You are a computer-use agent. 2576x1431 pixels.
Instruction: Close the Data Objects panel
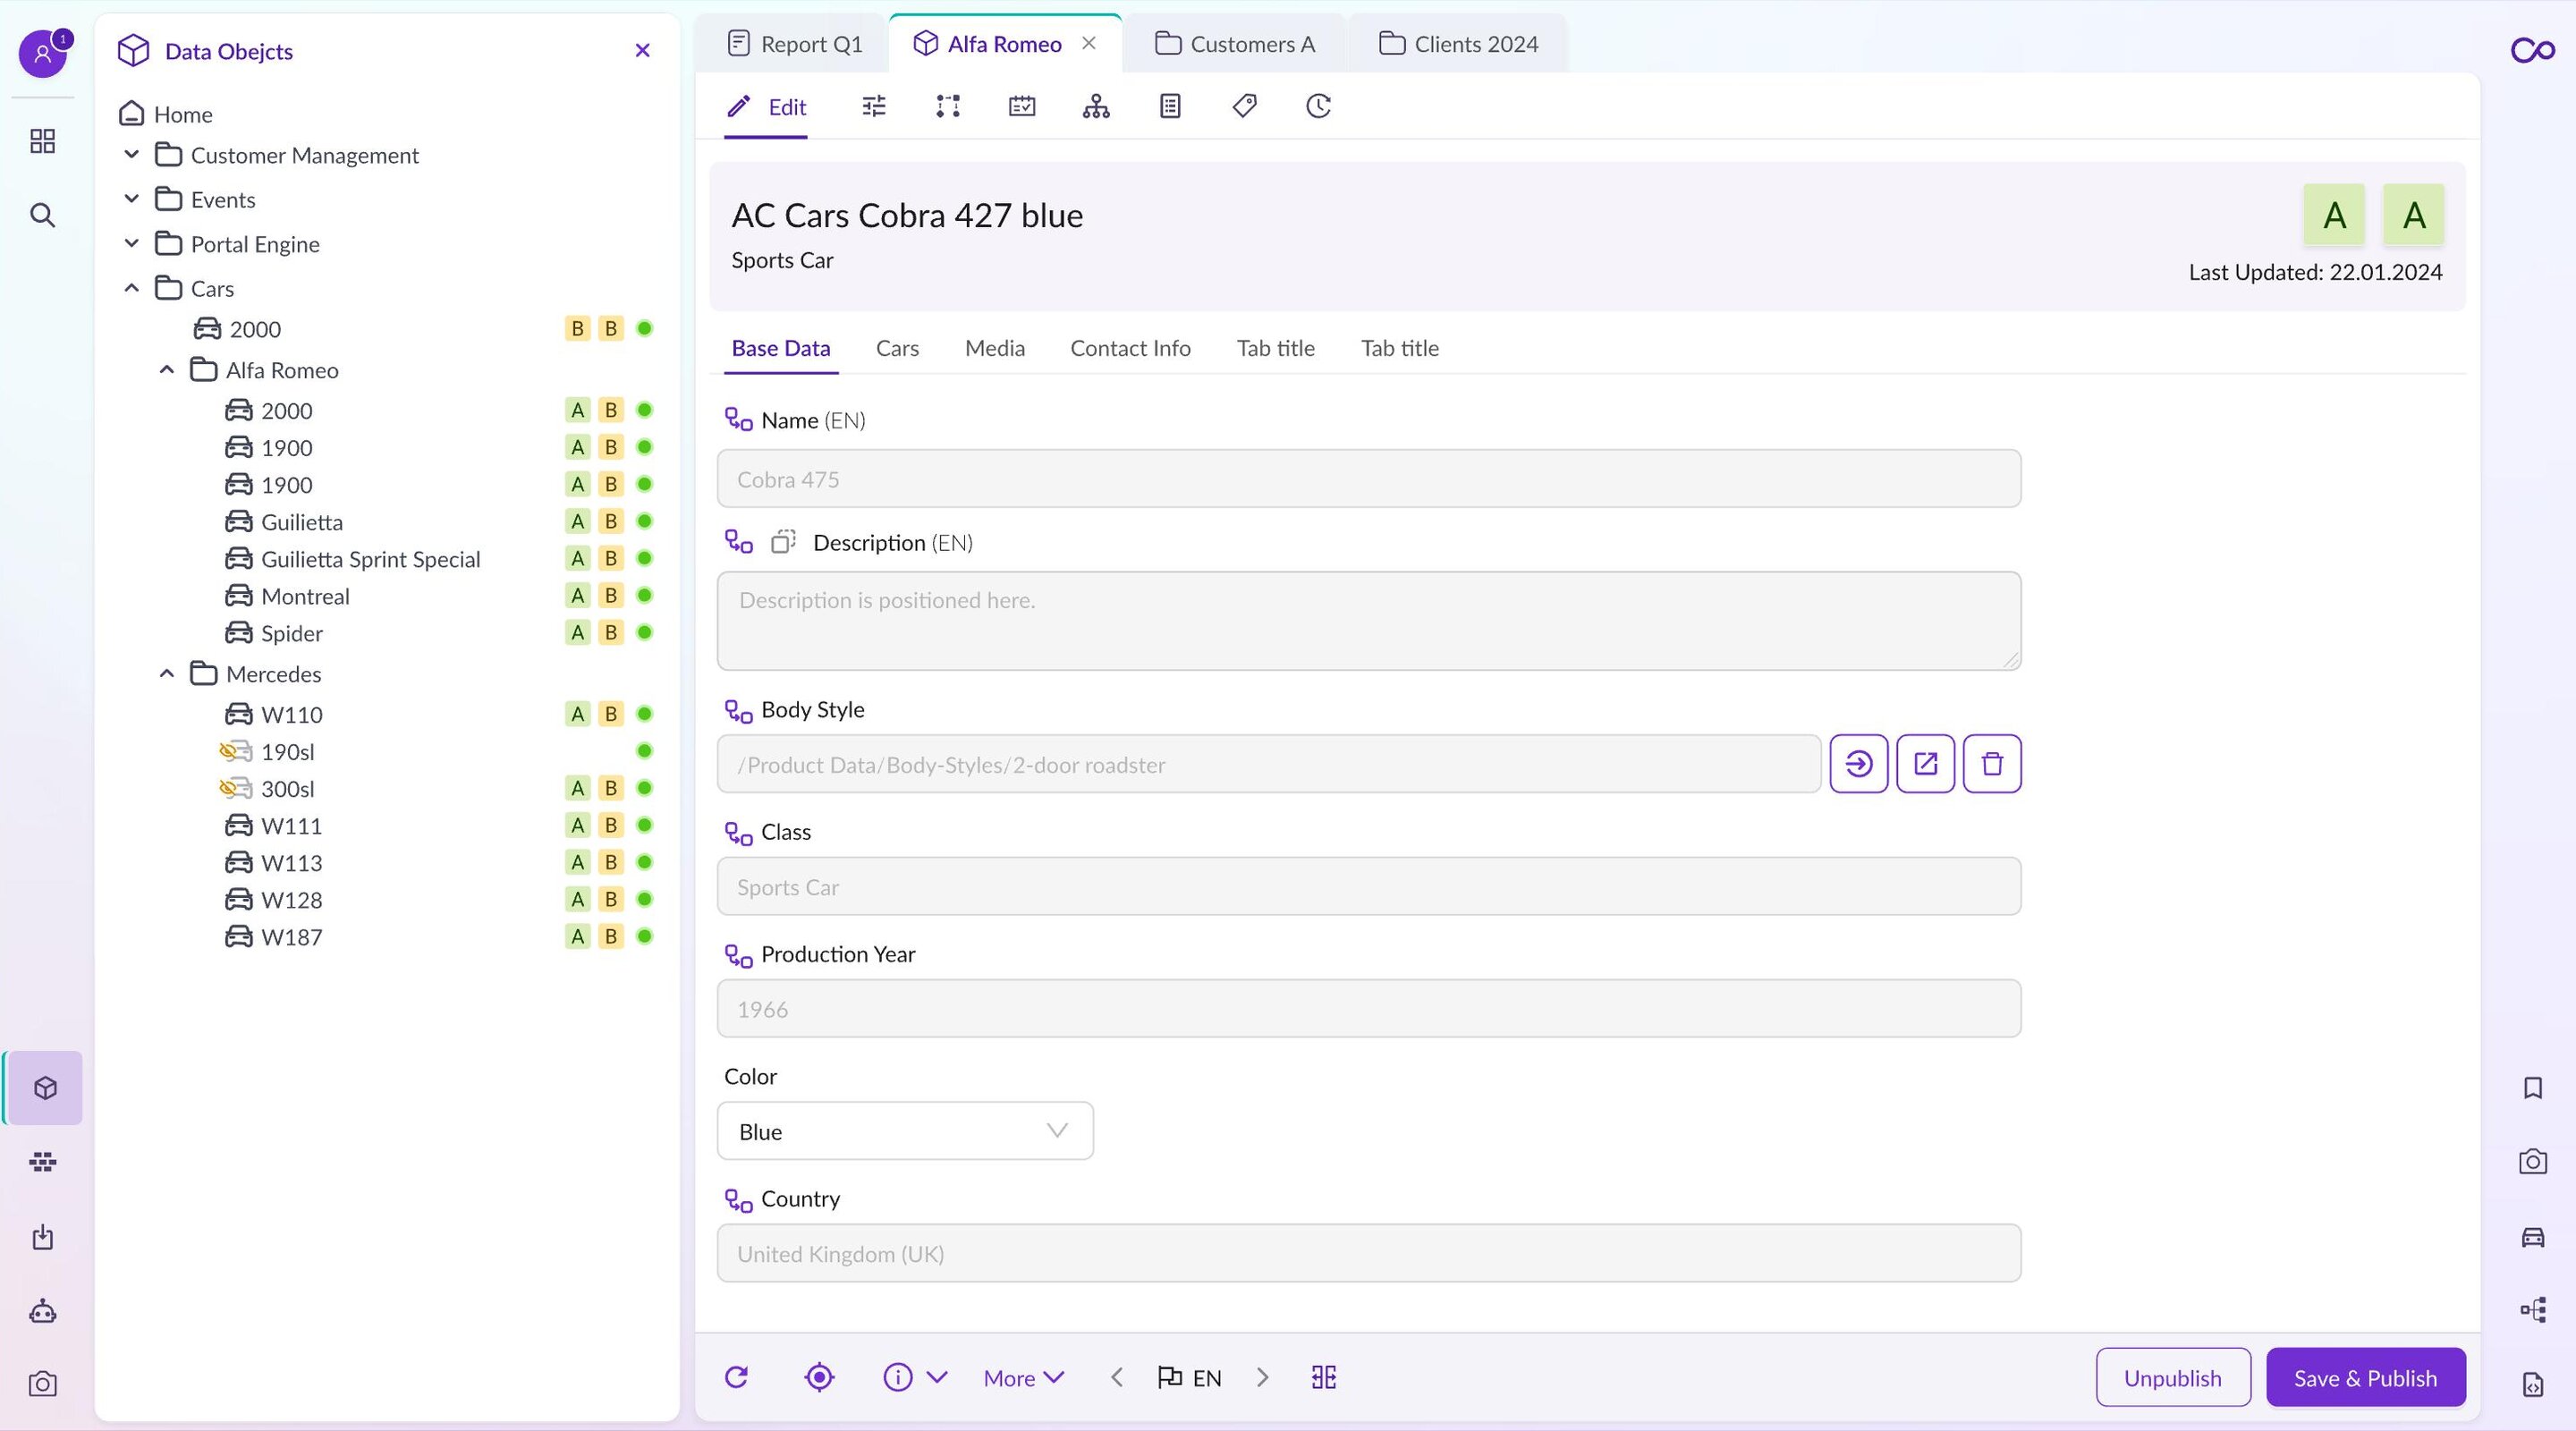642,50
